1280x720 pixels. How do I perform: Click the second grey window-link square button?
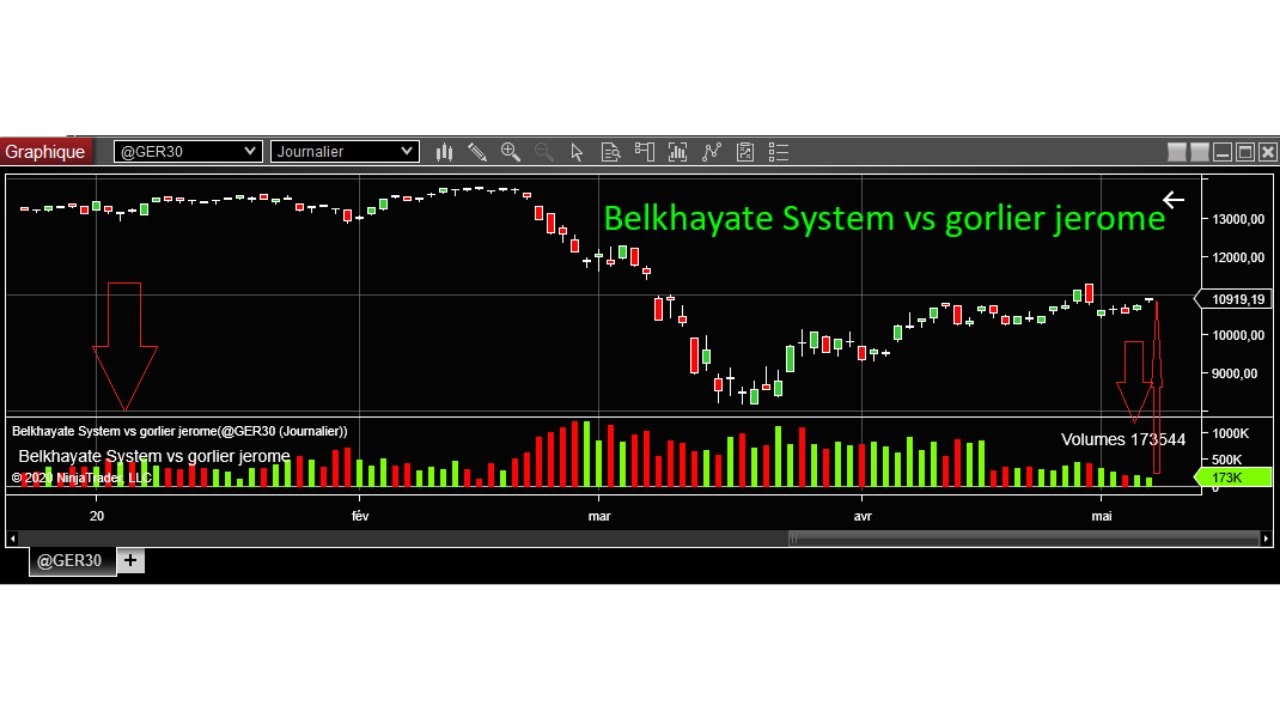click(1200, 152)
